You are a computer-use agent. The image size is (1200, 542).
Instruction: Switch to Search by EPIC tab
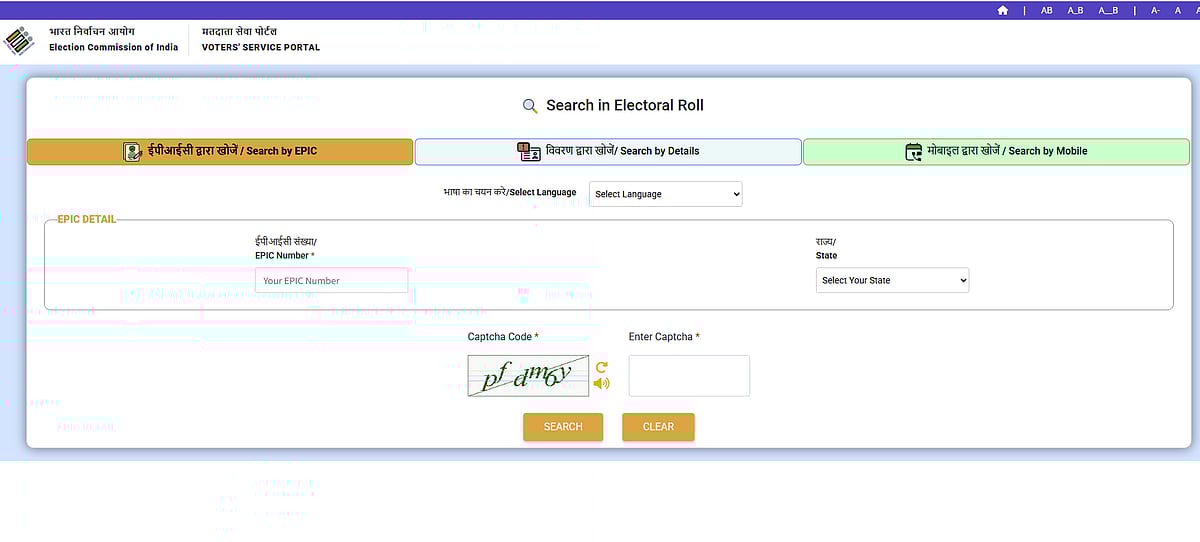pyautogui.click(x=220, y=151)
